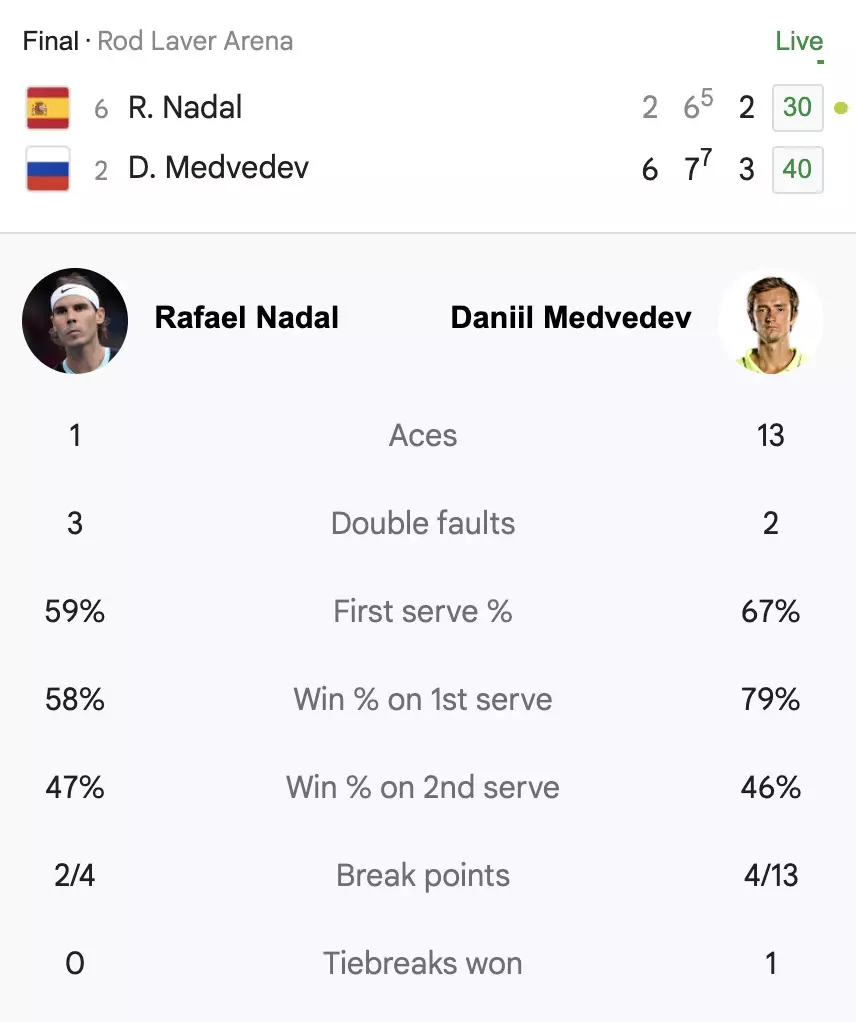Screen dimensions: 856x1022
Task: Open the D. Medvedev scoreboard name
Action: coord(218,168)
